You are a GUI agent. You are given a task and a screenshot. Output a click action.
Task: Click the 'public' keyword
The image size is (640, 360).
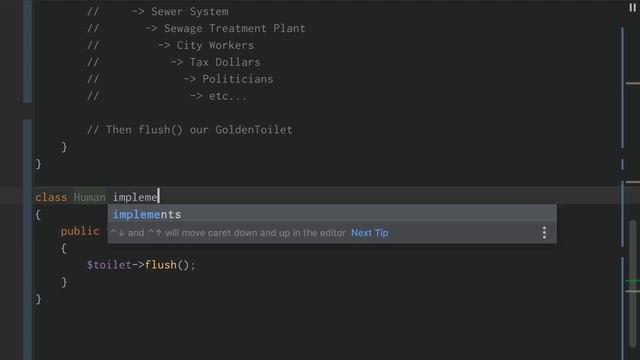coord(80,231)
